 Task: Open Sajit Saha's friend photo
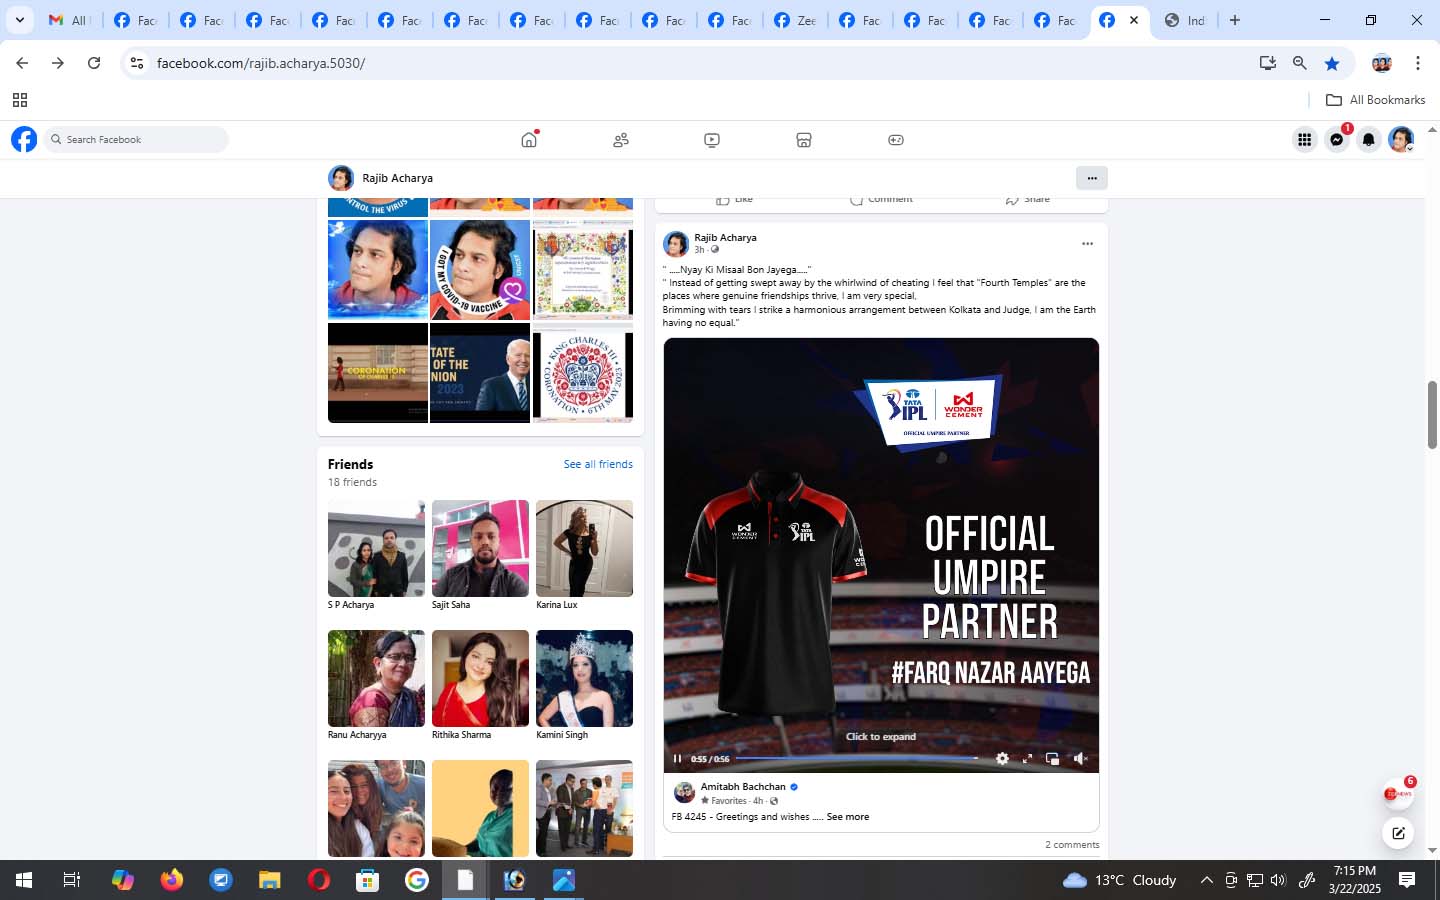tap(480, 549)
